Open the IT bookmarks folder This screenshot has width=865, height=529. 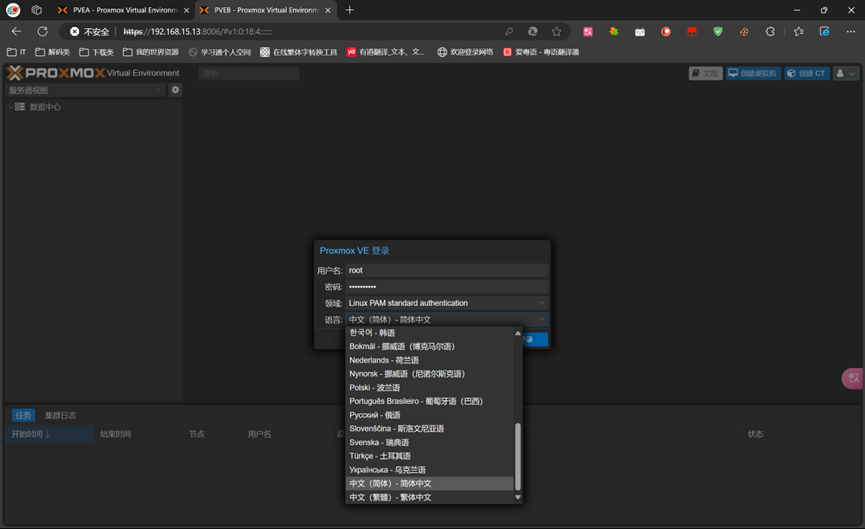coord(16,52)
